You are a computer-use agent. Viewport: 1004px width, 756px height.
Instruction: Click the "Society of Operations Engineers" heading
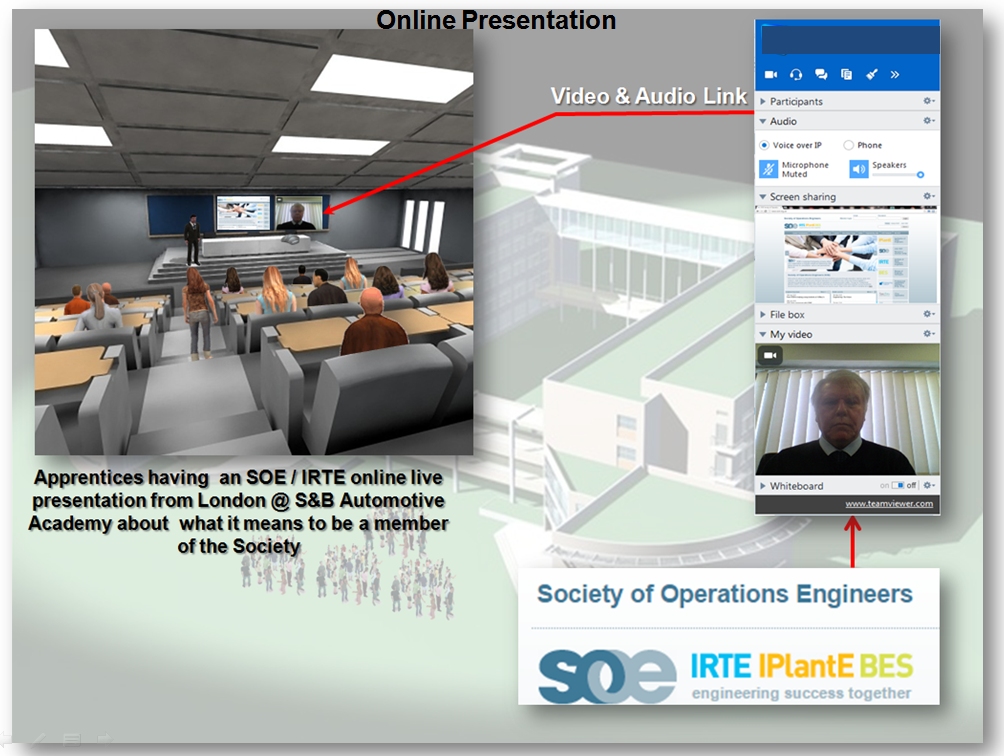[725, 594]
